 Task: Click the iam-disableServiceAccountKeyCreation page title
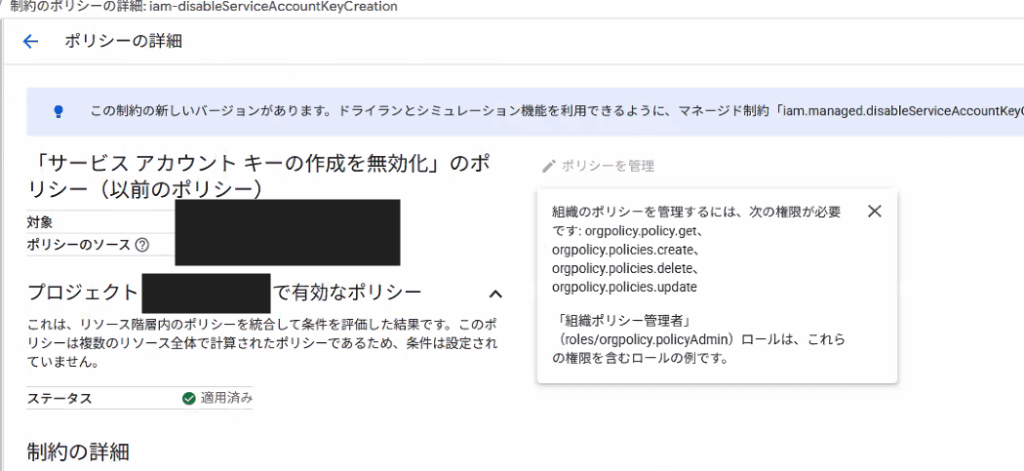(x=272, y=7)
